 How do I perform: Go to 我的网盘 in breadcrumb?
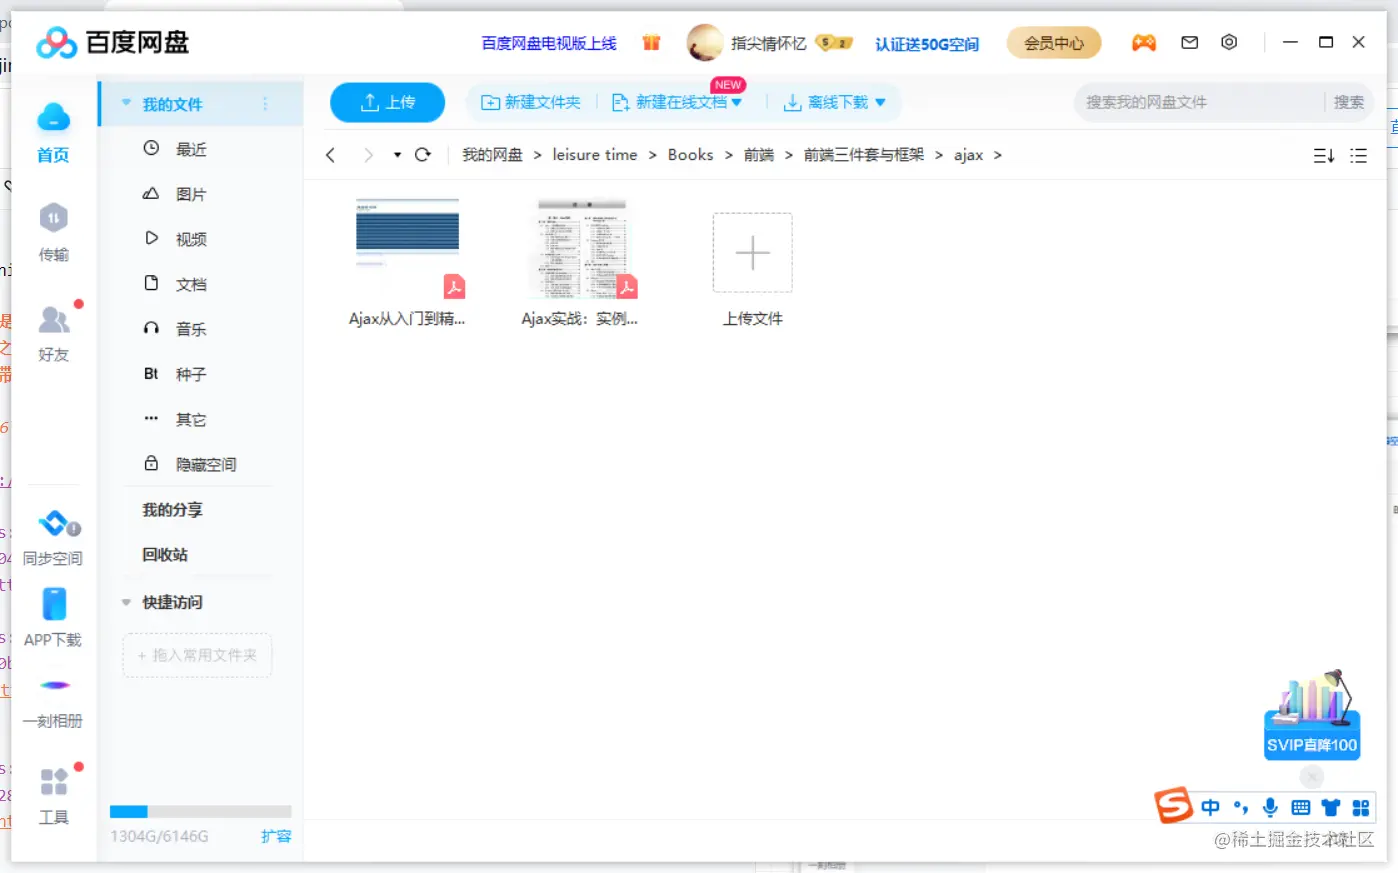492,155
